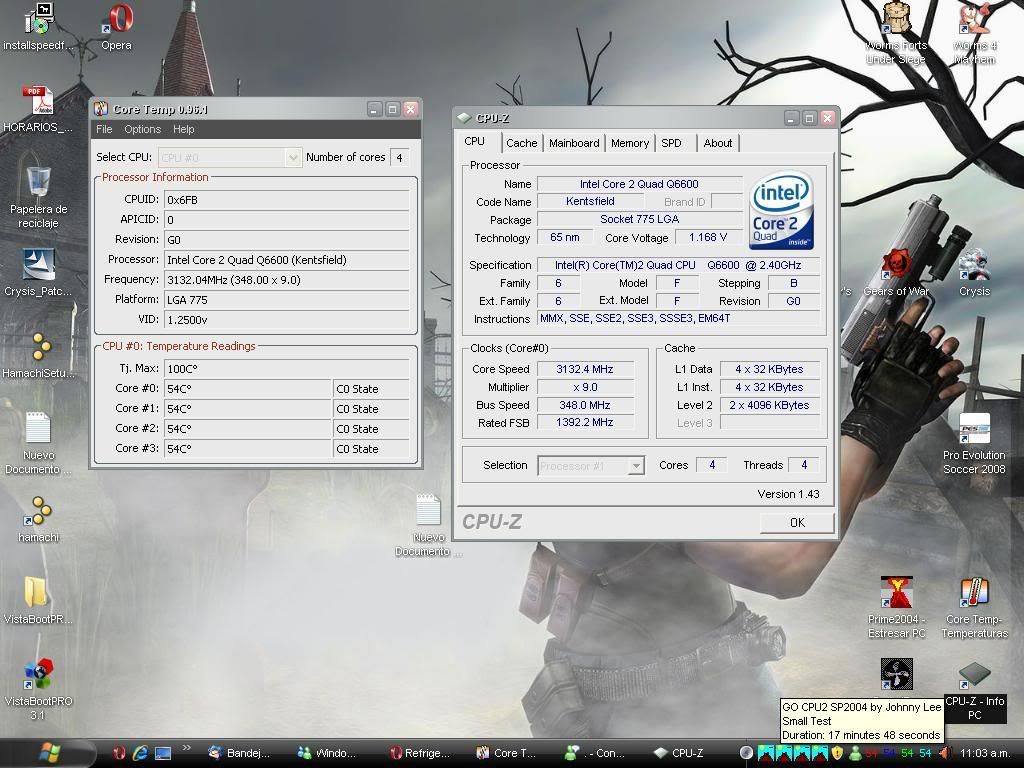Viewport: 1024px width, 768px height.
Task: Click the Core Speed value 3132.4 MHz
Action: pyautogui.click(x=585, y=369)
